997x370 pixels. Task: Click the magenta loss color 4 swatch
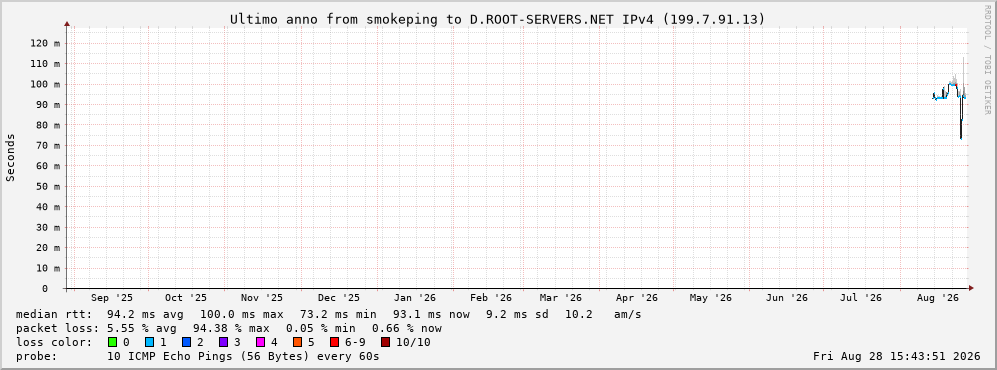(x=260, y=342)
